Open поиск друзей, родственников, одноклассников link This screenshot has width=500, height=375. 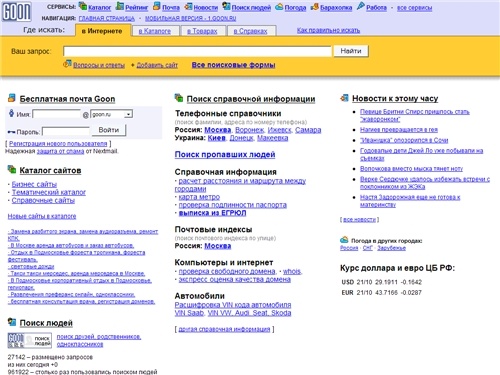pos(99,341)
